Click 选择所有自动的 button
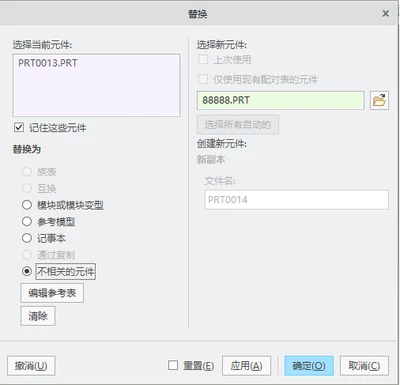 click(238, 125)
